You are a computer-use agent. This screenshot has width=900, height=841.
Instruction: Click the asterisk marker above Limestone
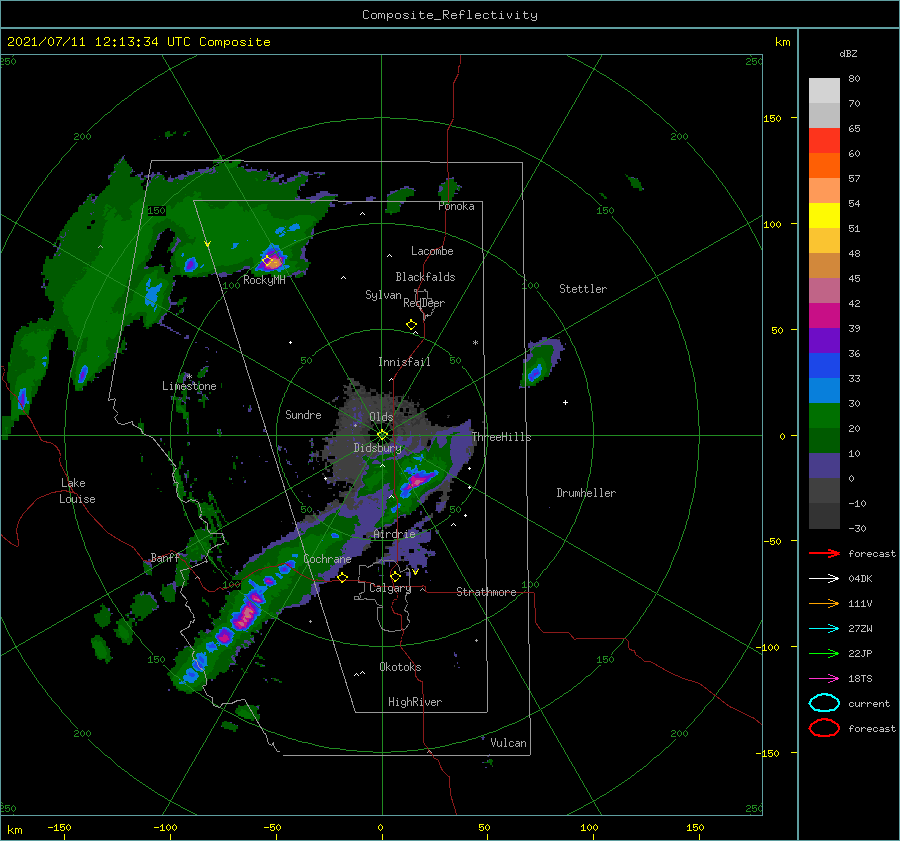pyautogui.click(x=189, y=377)
